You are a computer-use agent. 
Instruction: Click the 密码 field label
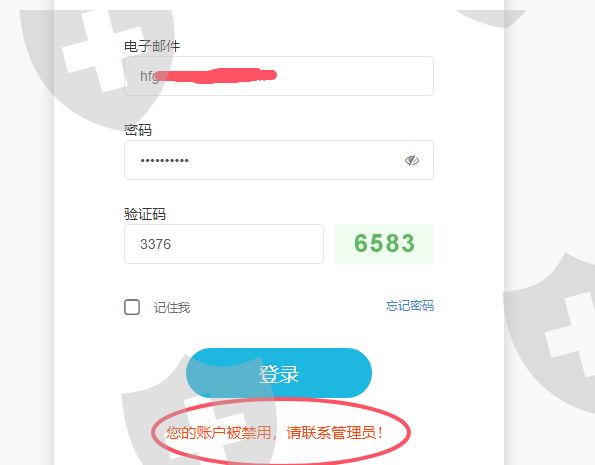click(138, 130)
